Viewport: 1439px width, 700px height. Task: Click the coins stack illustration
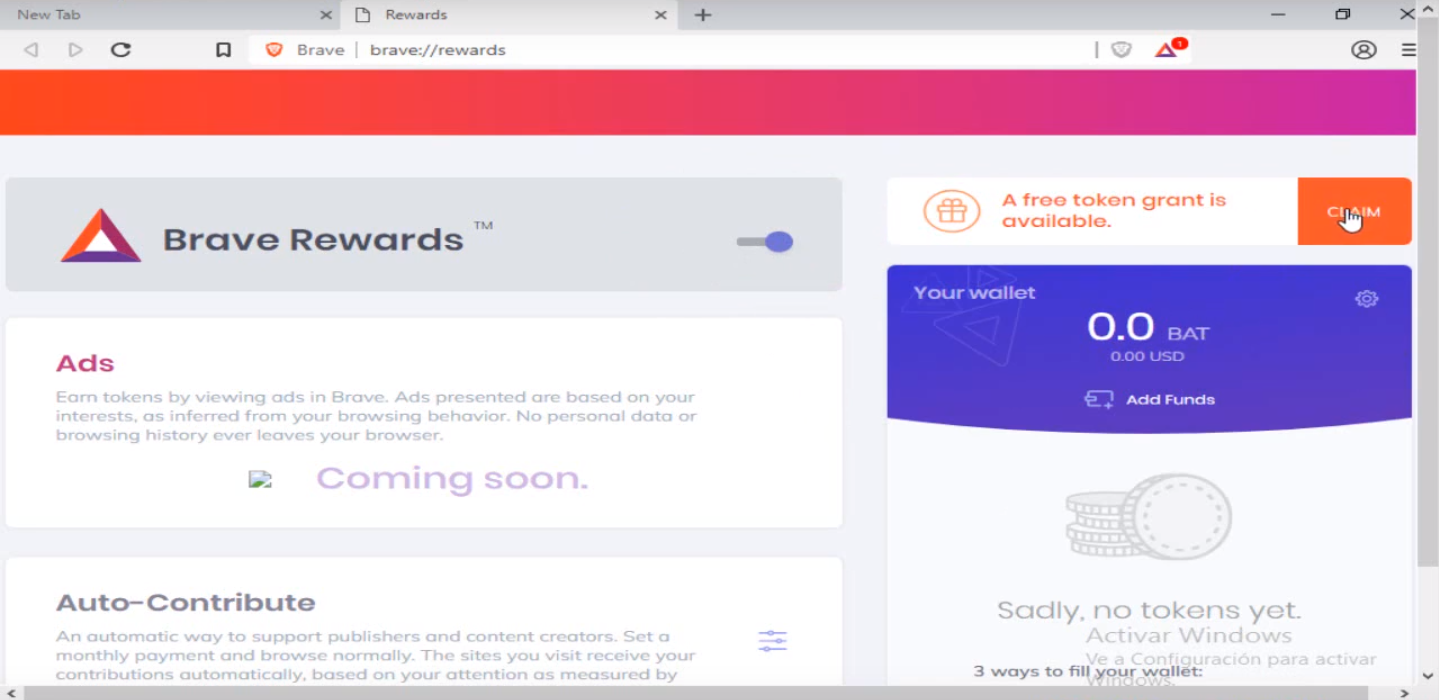click(1148, 517)
